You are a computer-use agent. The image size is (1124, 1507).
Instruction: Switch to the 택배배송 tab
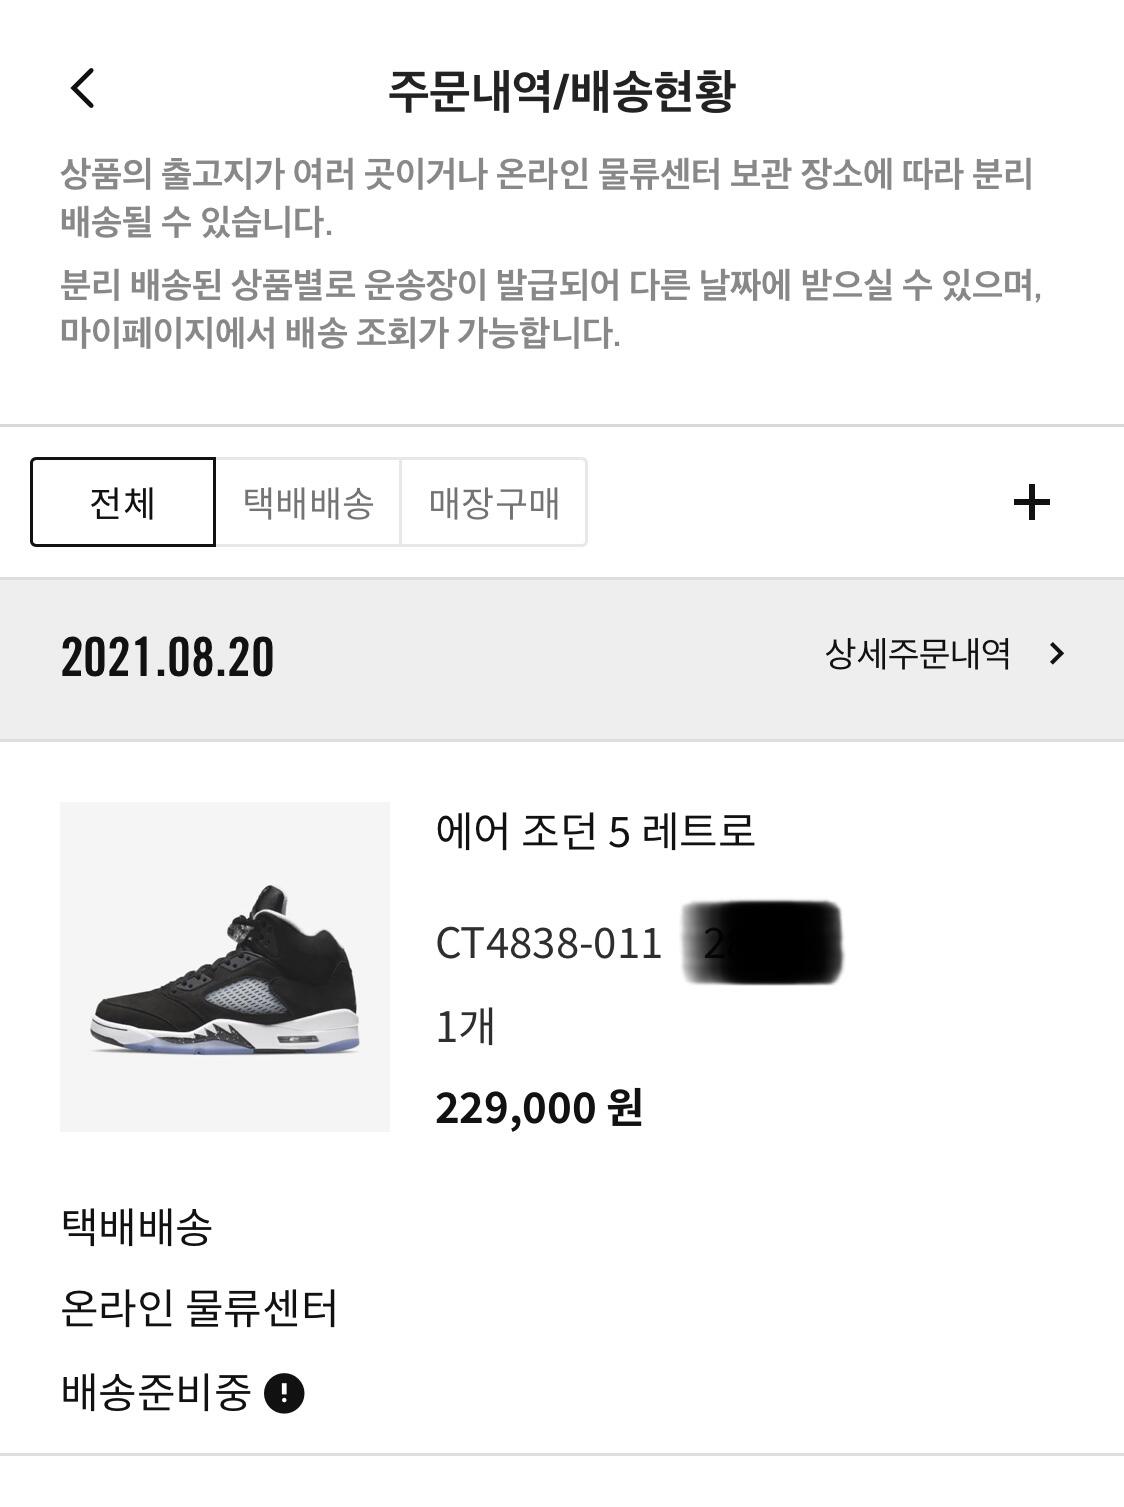(x=308, y=502)
